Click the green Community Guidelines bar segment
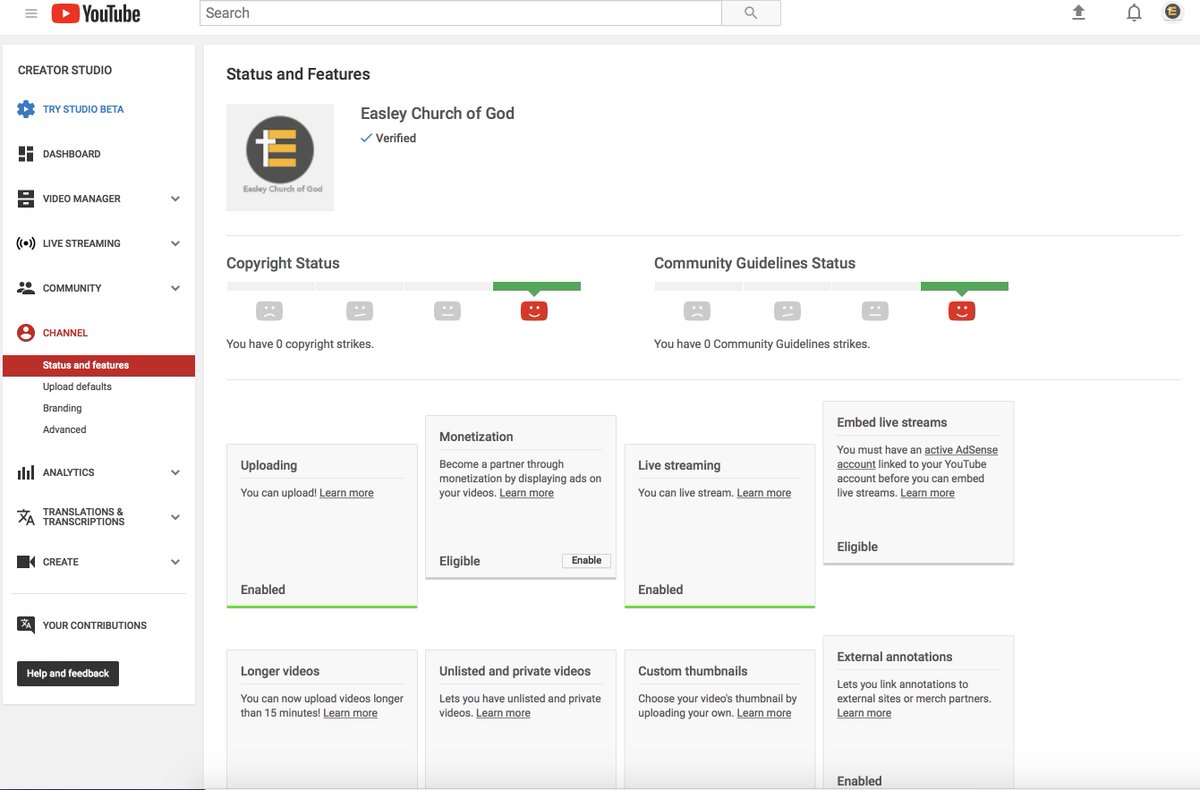This screenshot has width=1200, height=790. (x=965, y=286)
